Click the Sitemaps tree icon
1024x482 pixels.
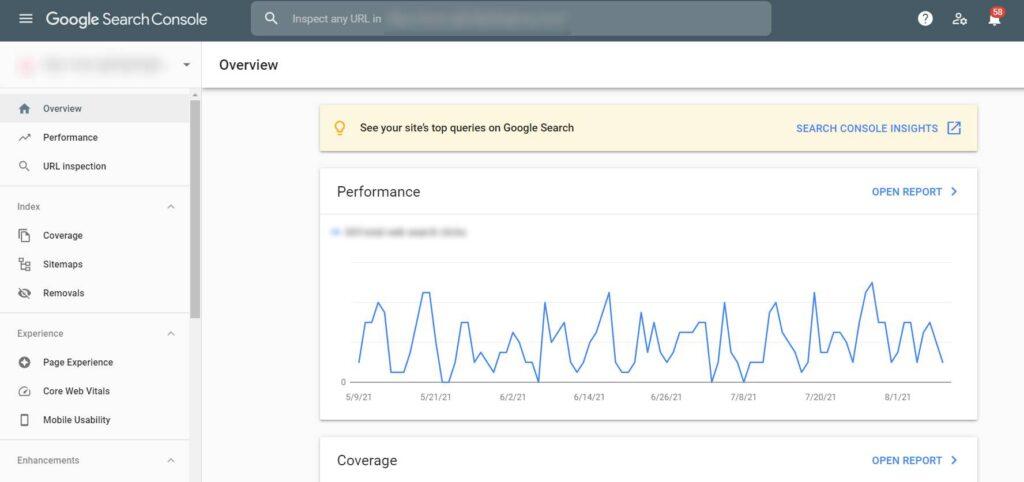point(24,265)
